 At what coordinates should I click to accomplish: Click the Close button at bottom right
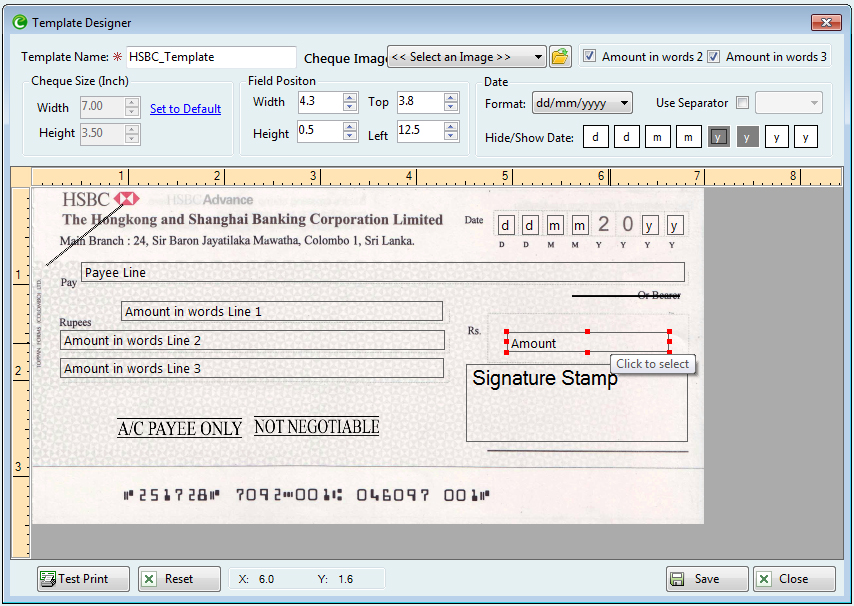coord(794,579)
